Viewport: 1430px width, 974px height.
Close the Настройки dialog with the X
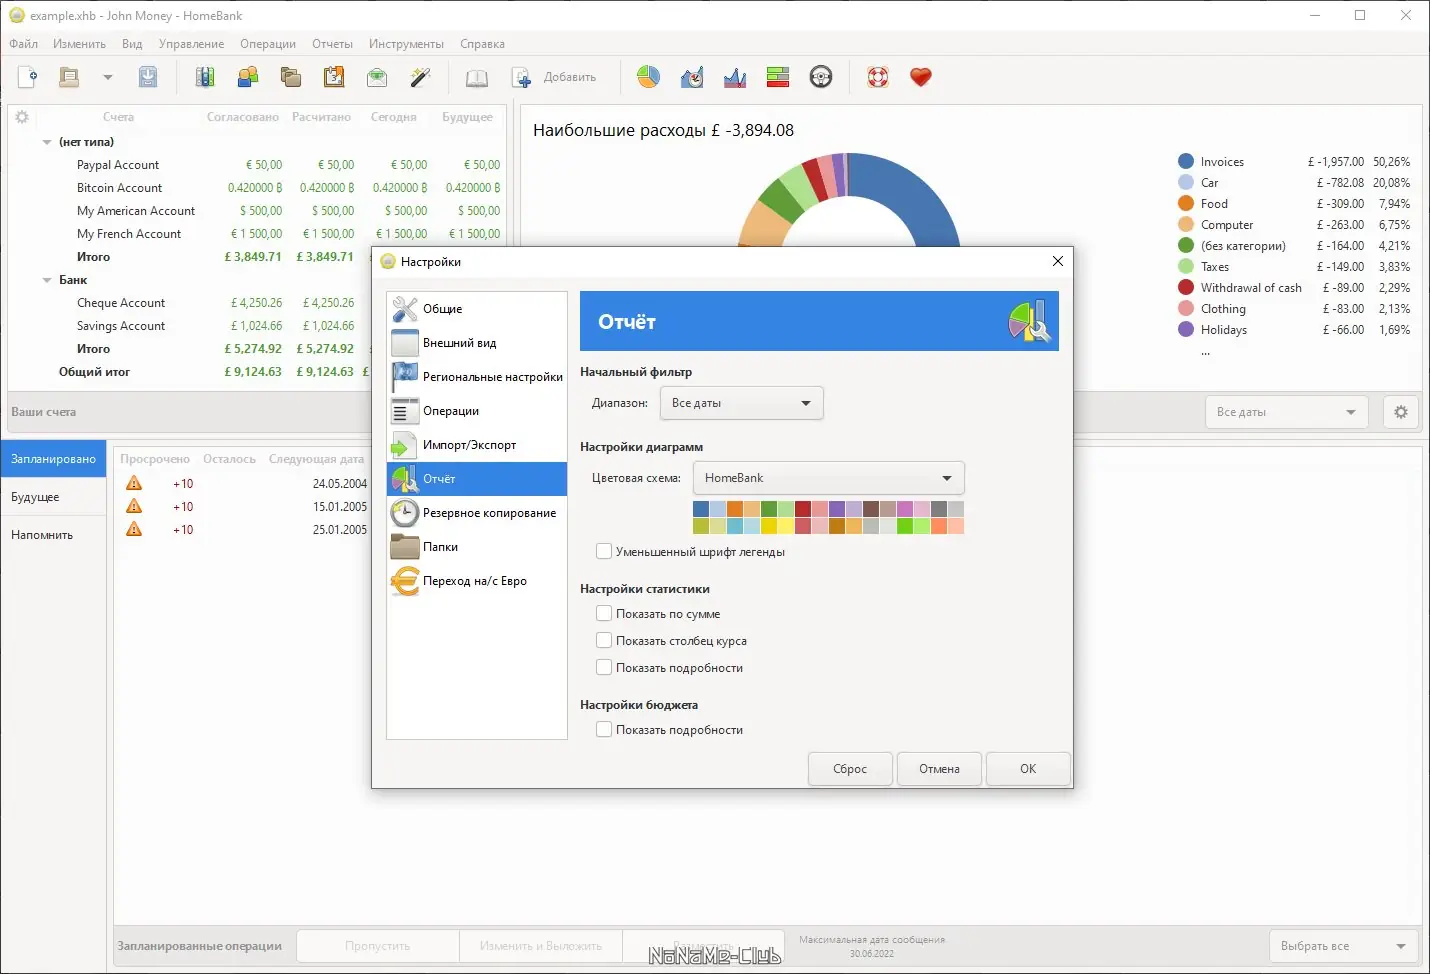click(1057, 261)
